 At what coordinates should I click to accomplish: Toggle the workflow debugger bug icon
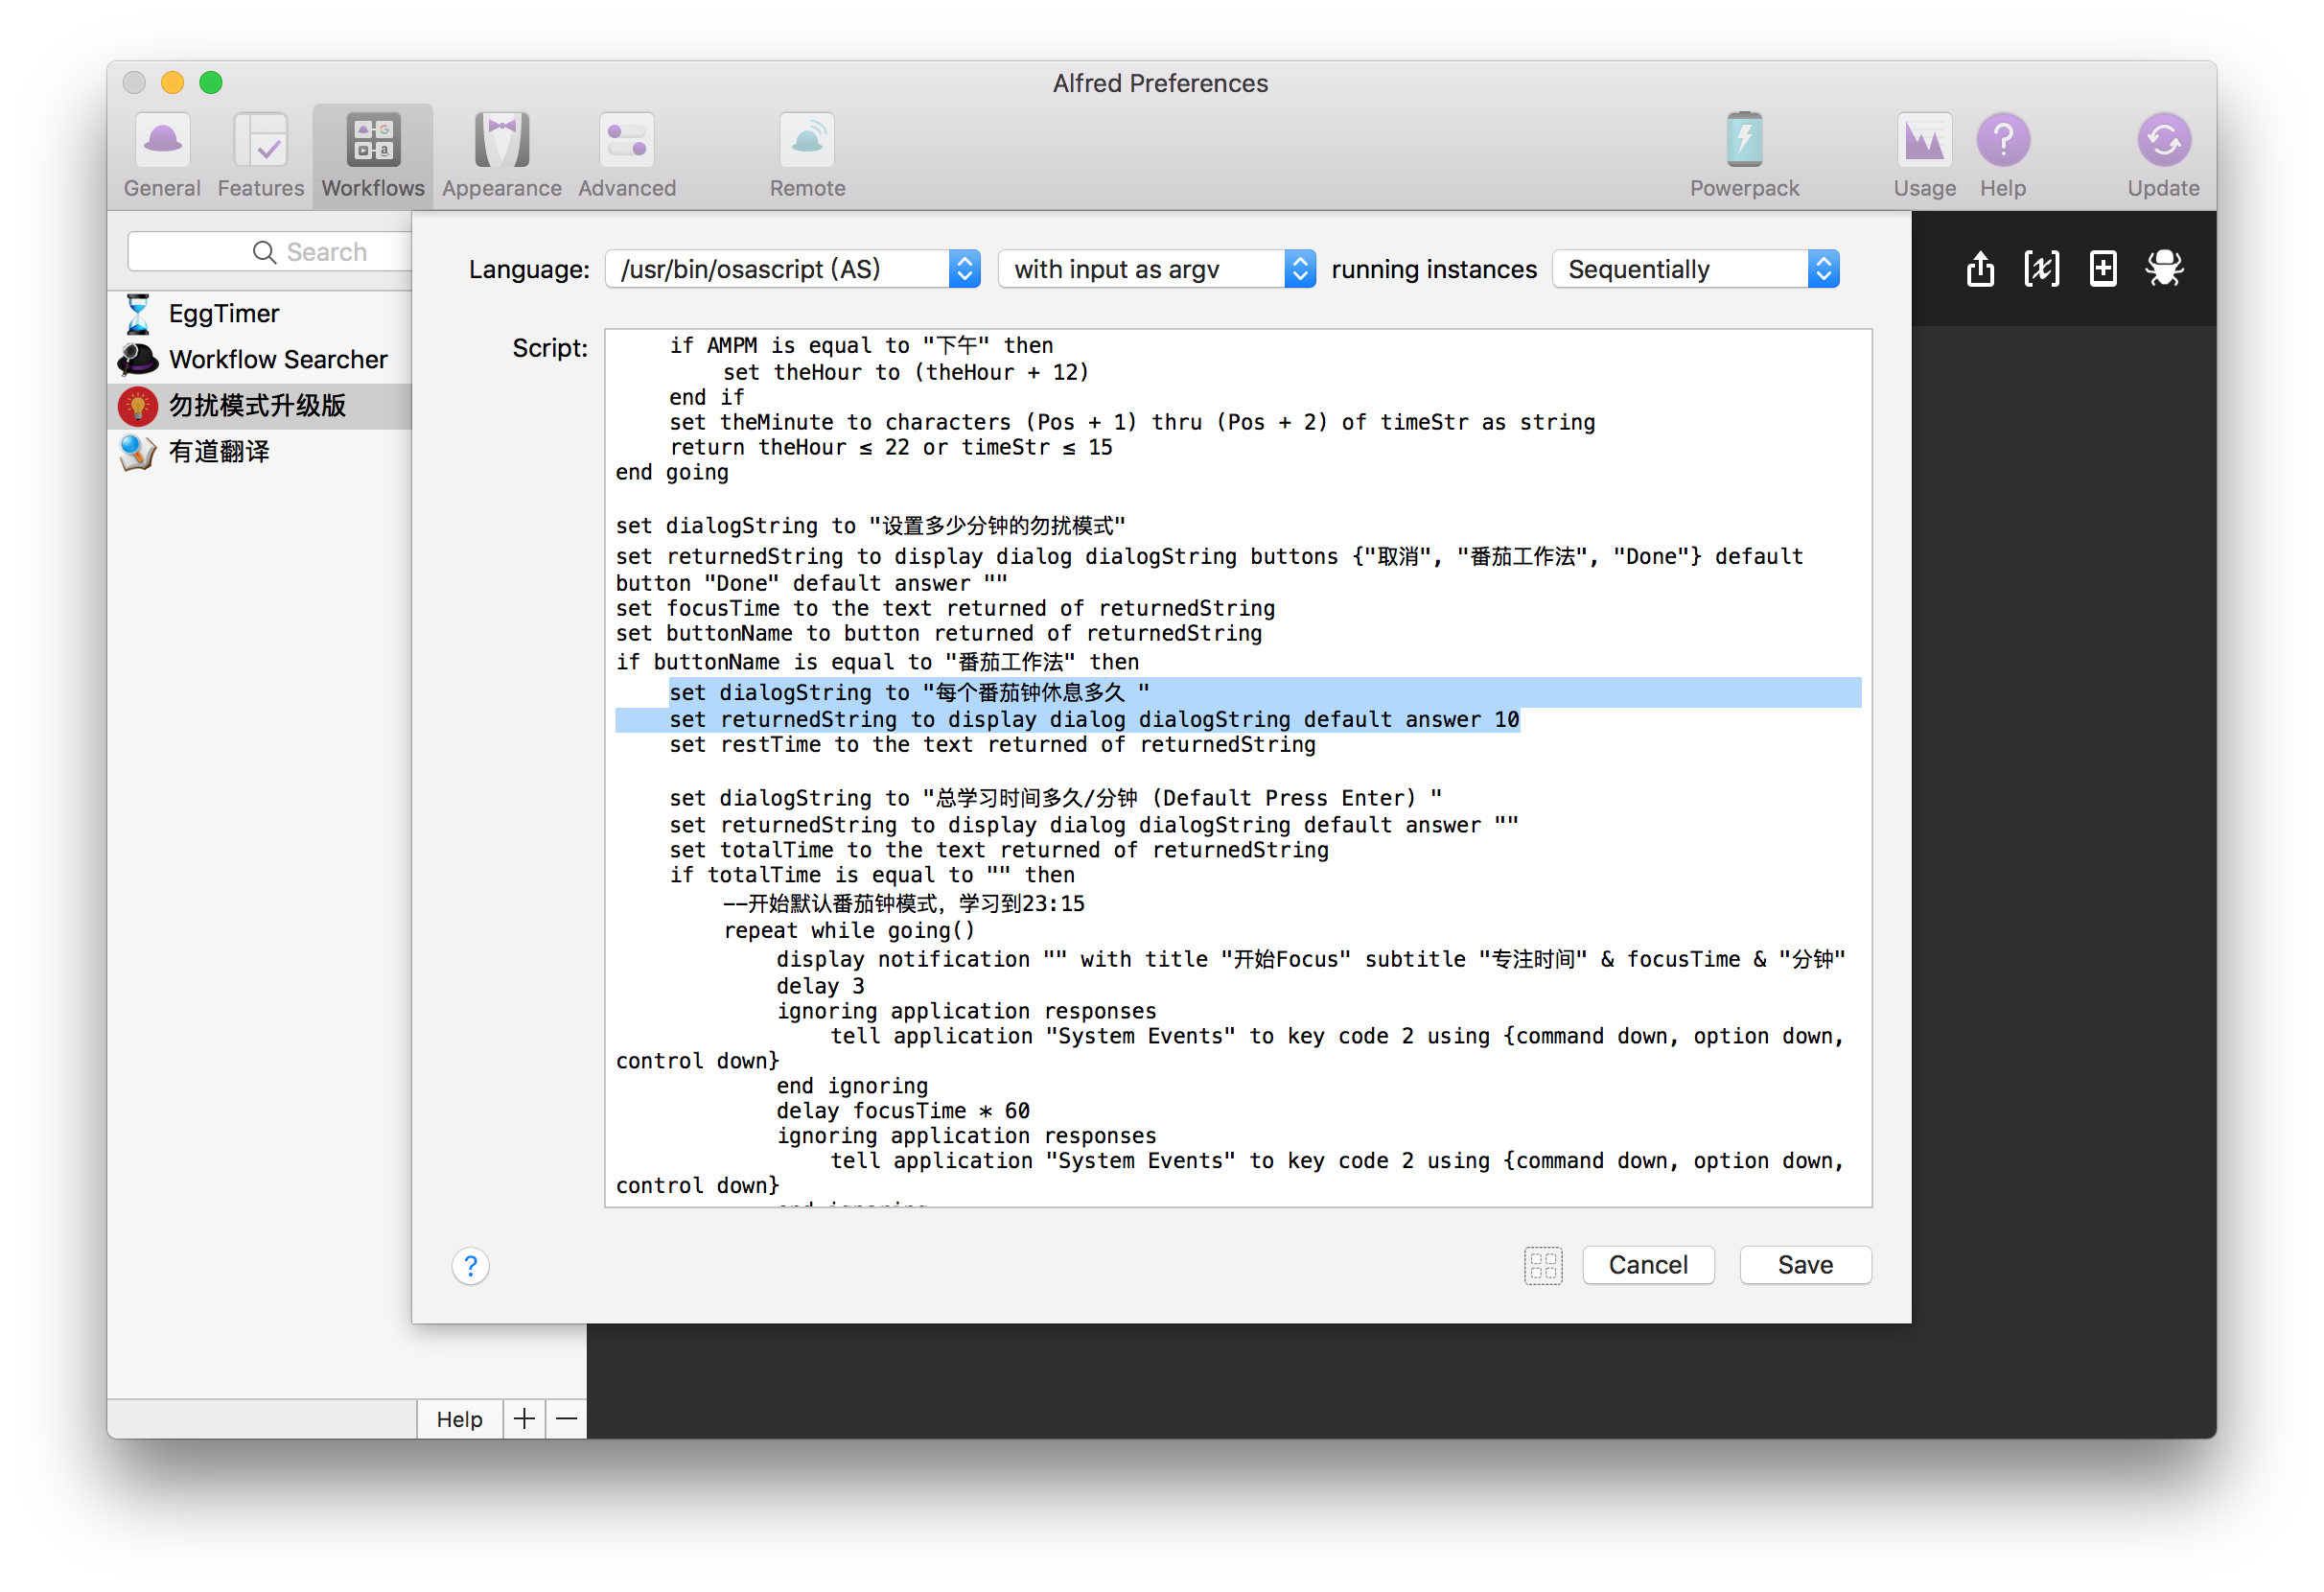2164,269
